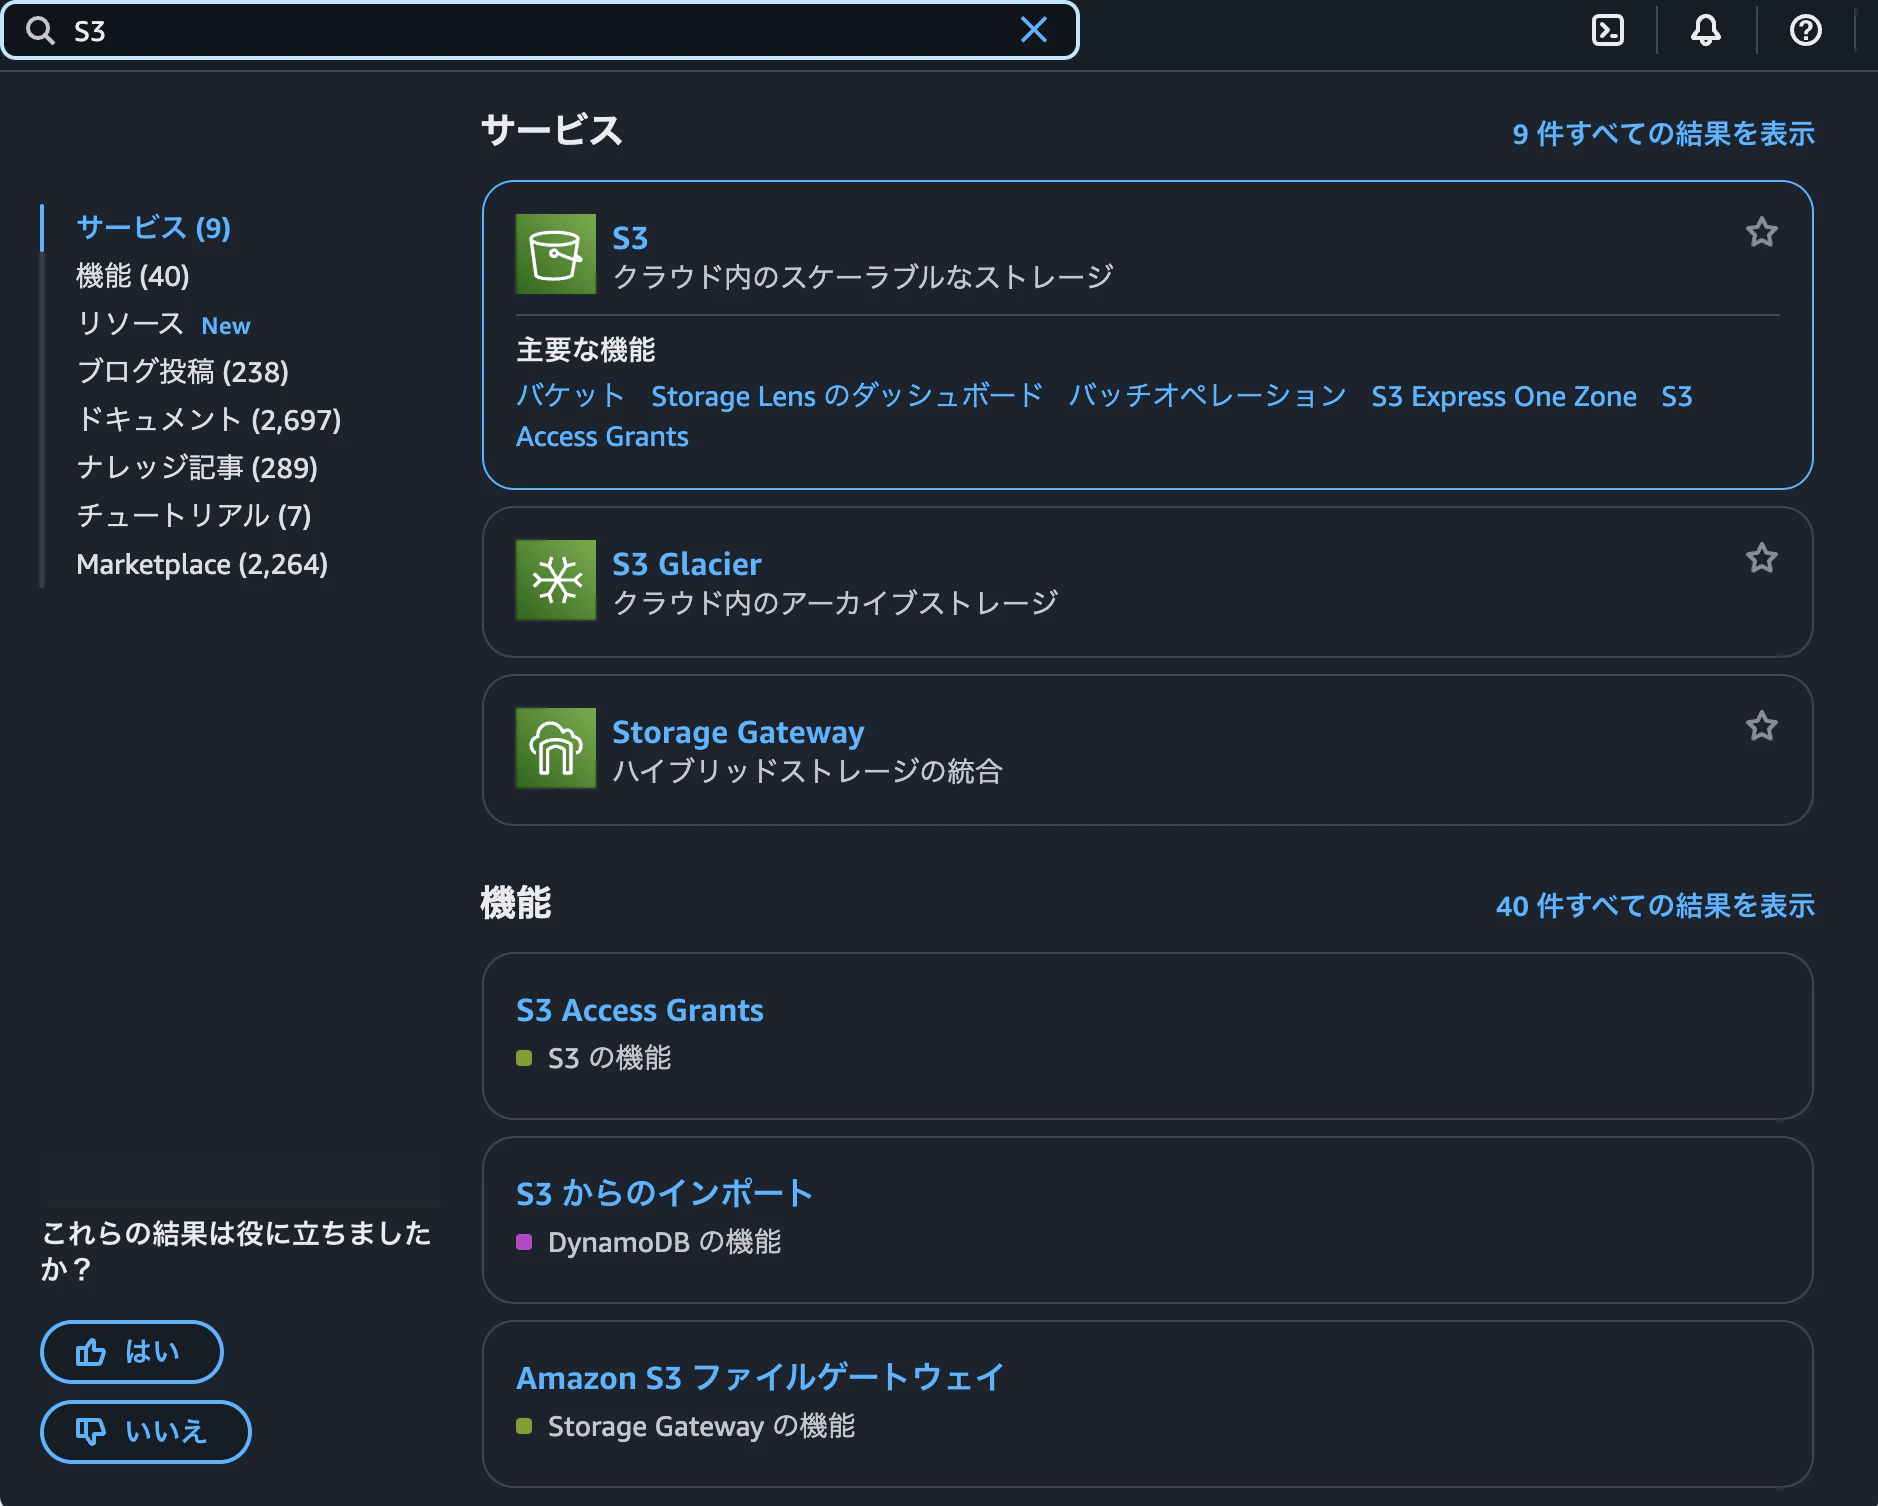The image size is (1878, 1506).
Task: Open the S3 Glacier service link
Action: [687, 564]
